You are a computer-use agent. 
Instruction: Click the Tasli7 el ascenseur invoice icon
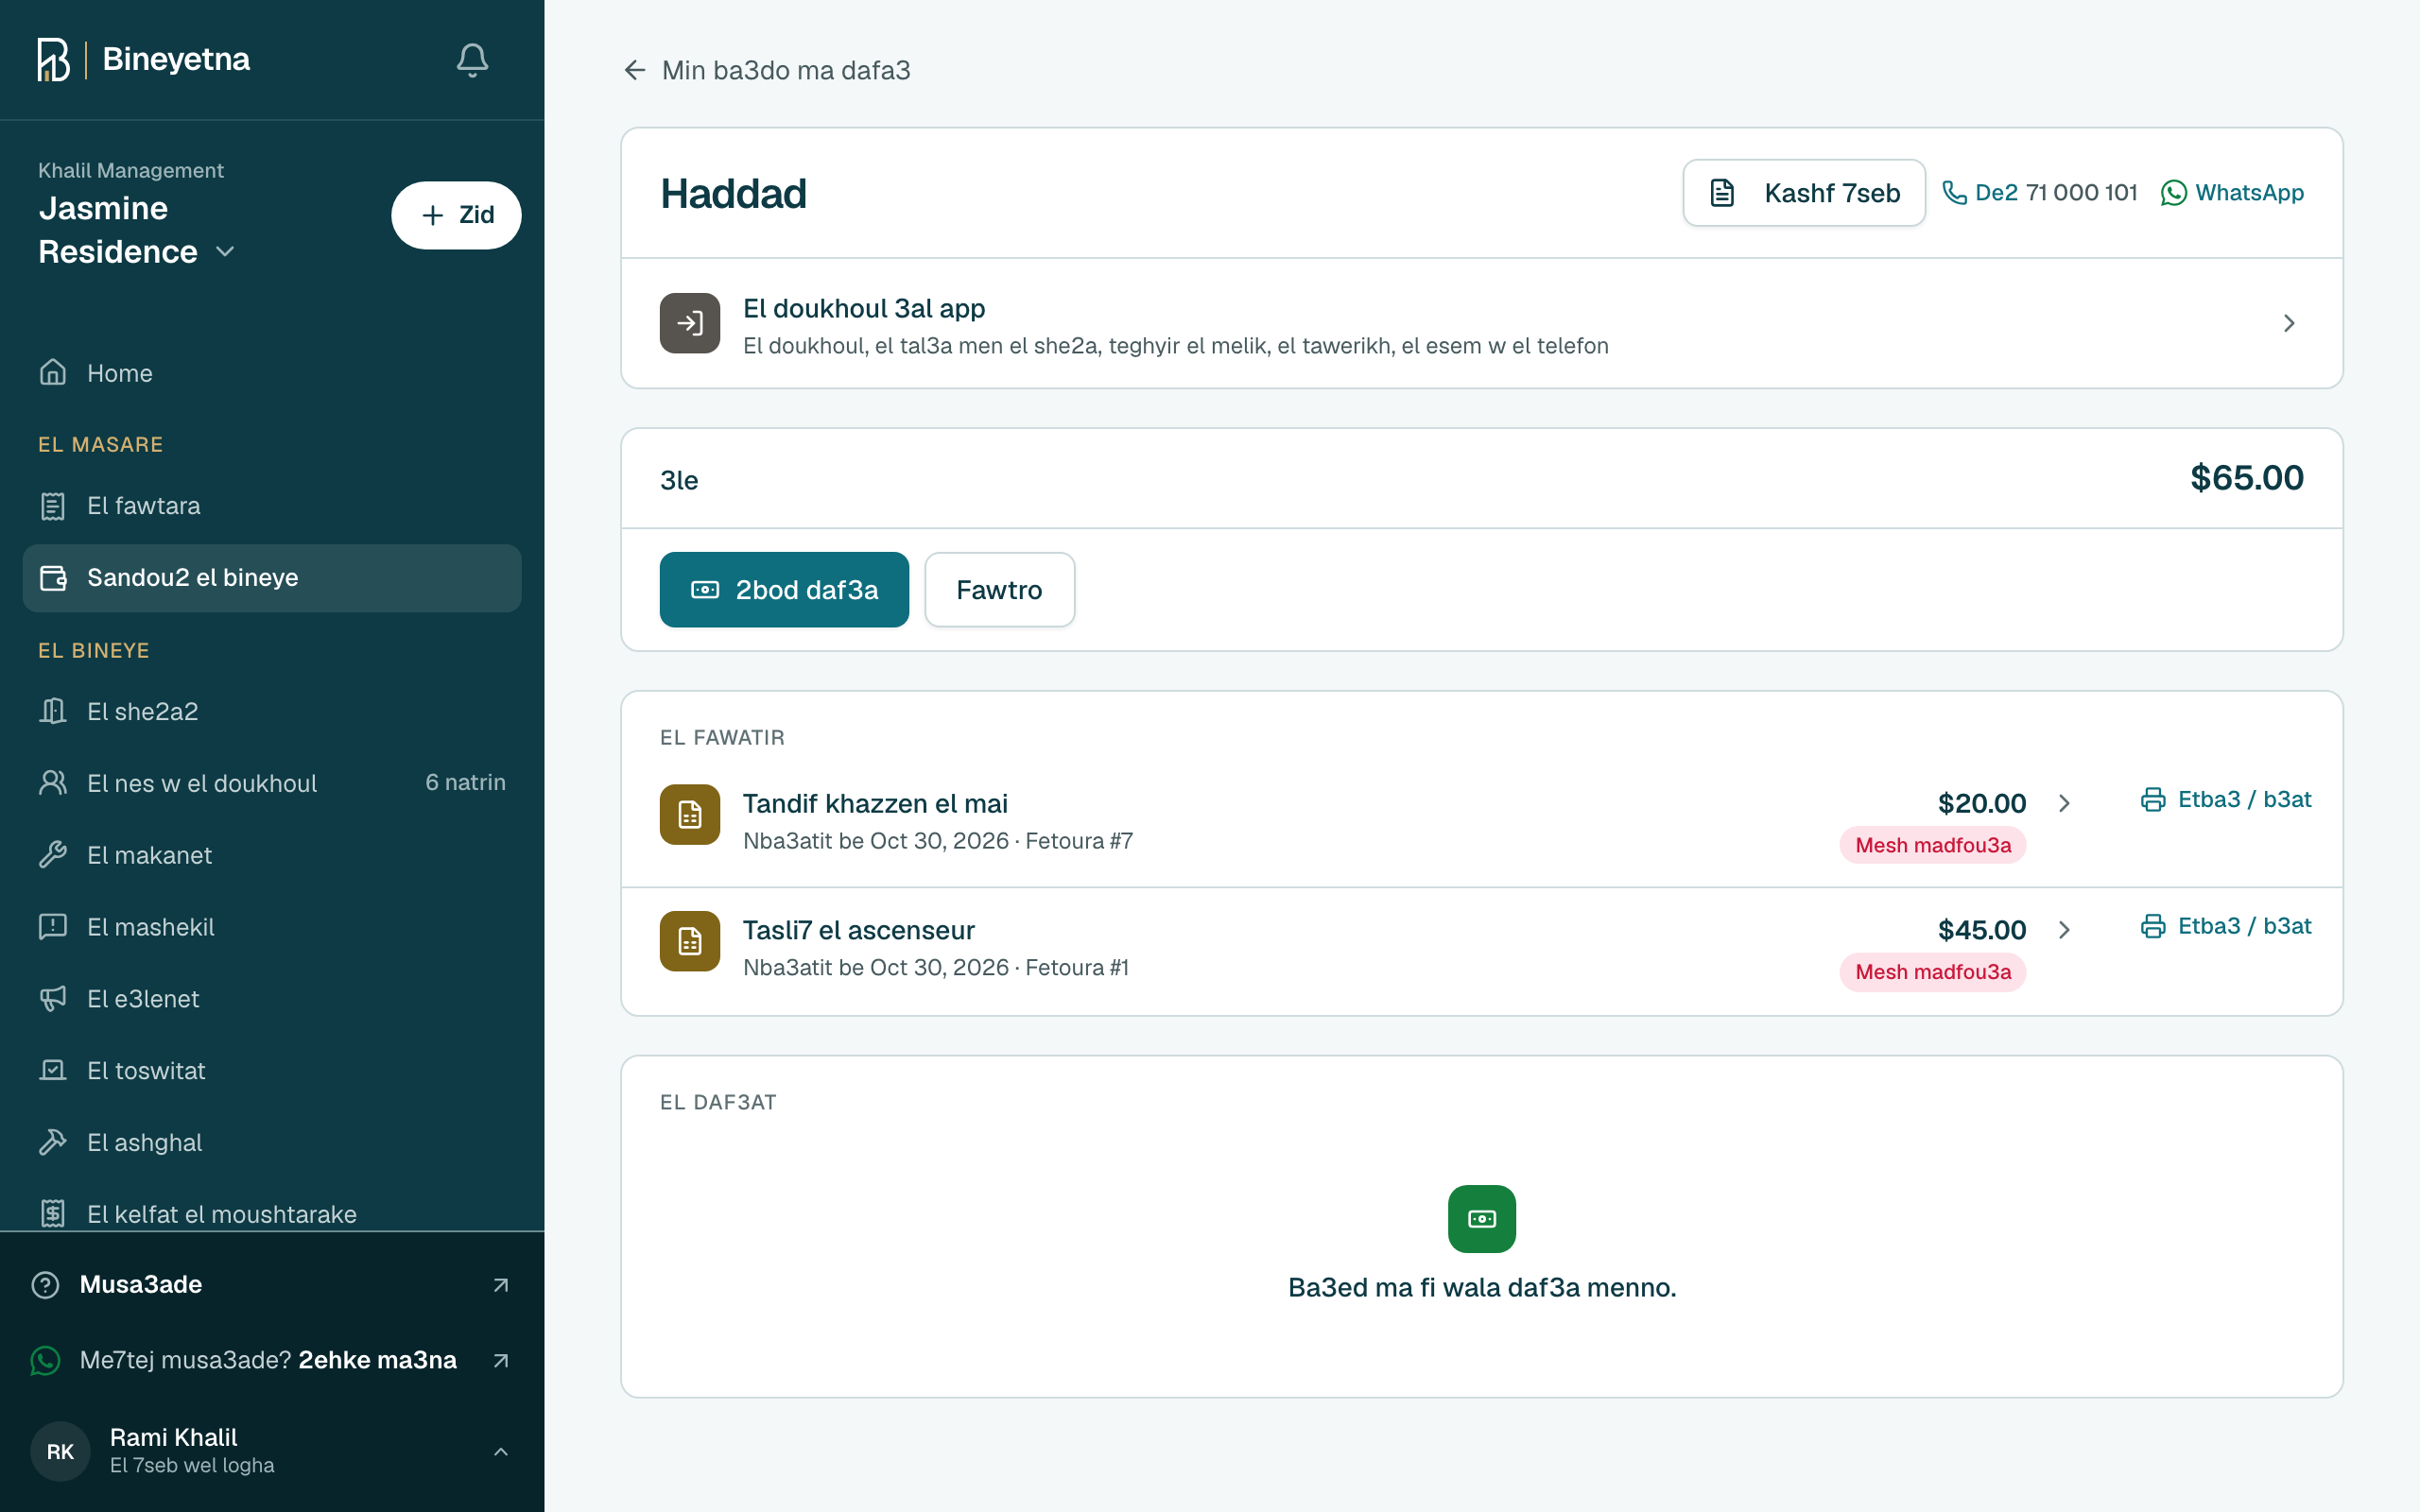690,941
